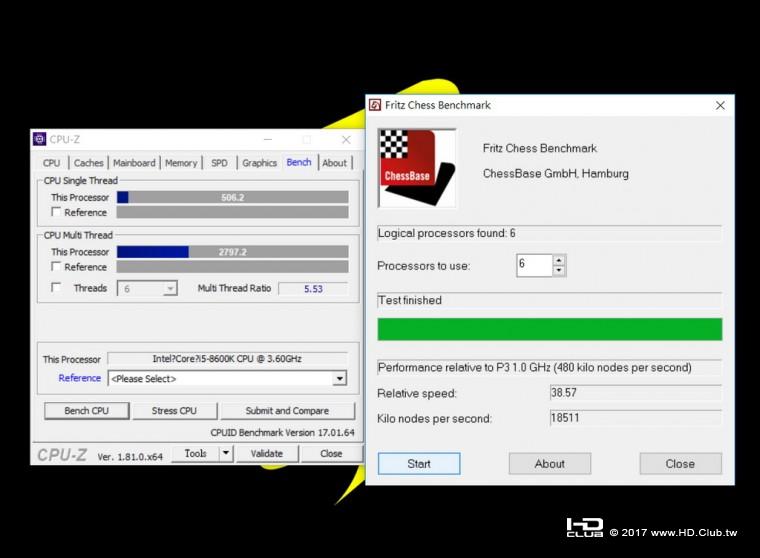Toggle the Threads checkbox
This screenshot has height=558, width=760.
point(56,287)
